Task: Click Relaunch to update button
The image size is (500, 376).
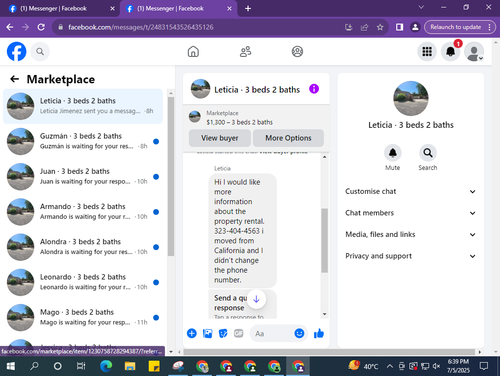Action: [456, 27]
